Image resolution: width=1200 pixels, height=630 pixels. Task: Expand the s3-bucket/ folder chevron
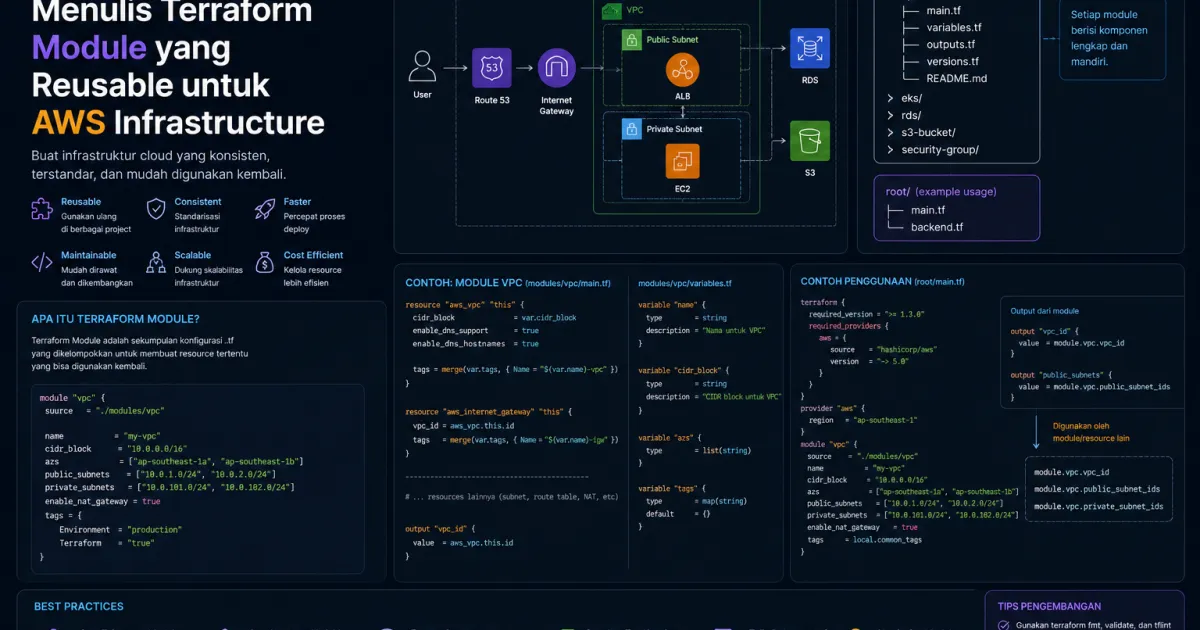click(x=889, y=132)
